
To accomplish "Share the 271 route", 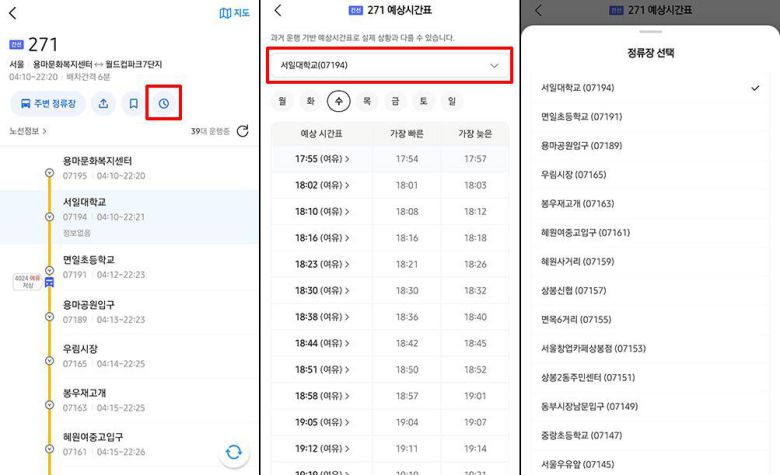I will [103, 103].
